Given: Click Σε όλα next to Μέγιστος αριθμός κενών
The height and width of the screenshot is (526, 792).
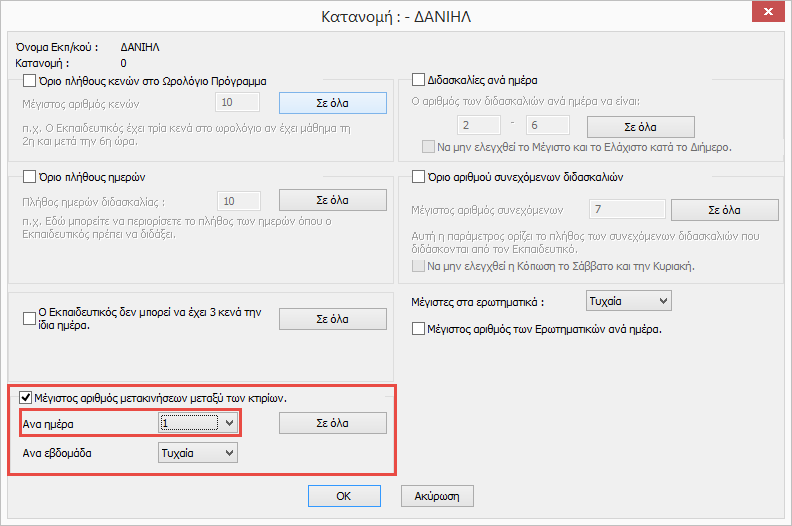Looking at the screenshot, I should (332, 103).
